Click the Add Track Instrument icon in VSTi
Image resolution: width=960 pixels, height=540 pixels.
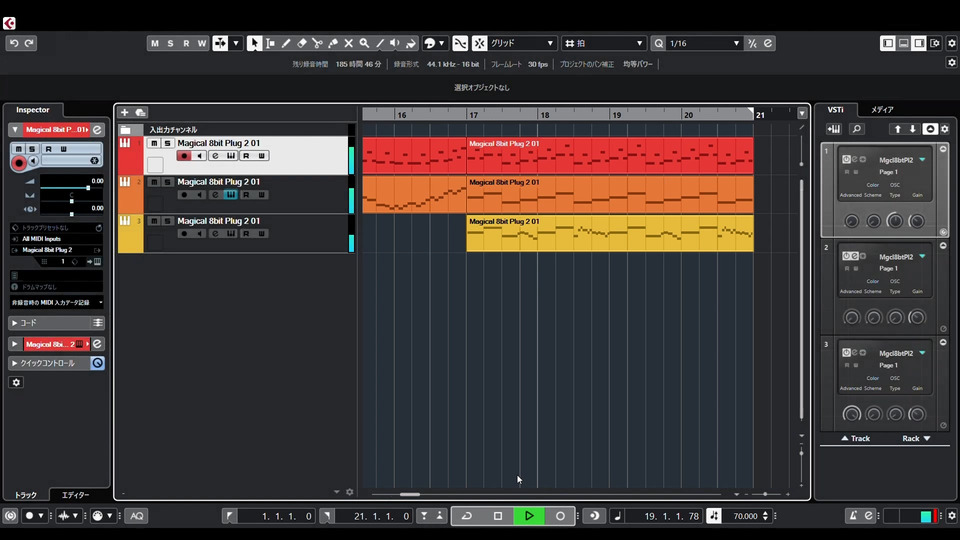pos(834,129)
